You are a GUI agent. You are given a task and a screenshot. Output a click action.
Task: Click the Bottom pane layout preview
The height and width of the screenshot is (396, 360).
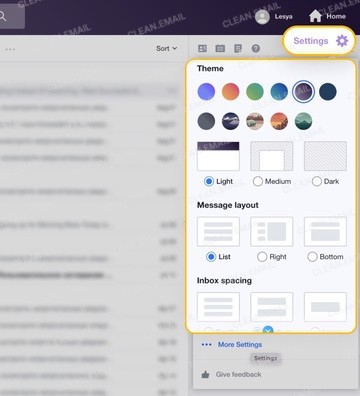point(325,232)
